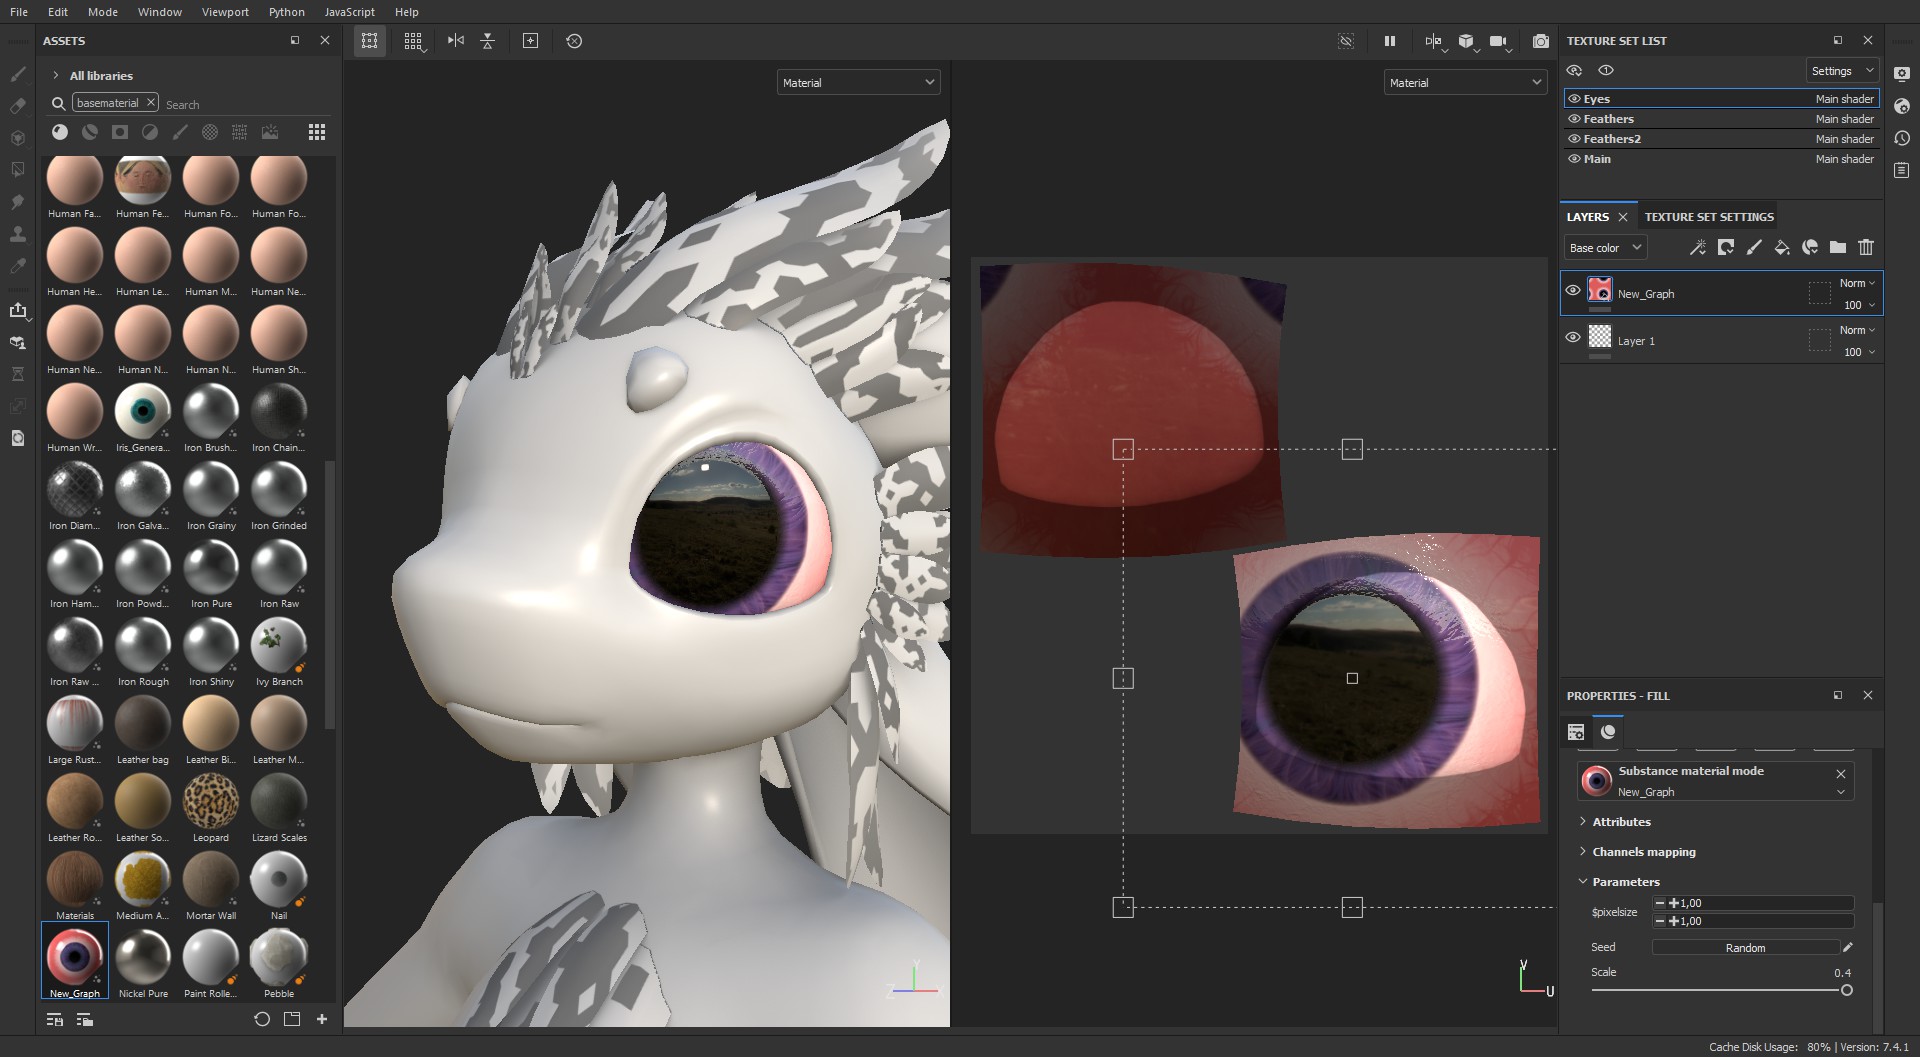The image size is (1920, 1057).
Task: Open the left viewport Material channel dropdown
Action: [x=859, y=83]
